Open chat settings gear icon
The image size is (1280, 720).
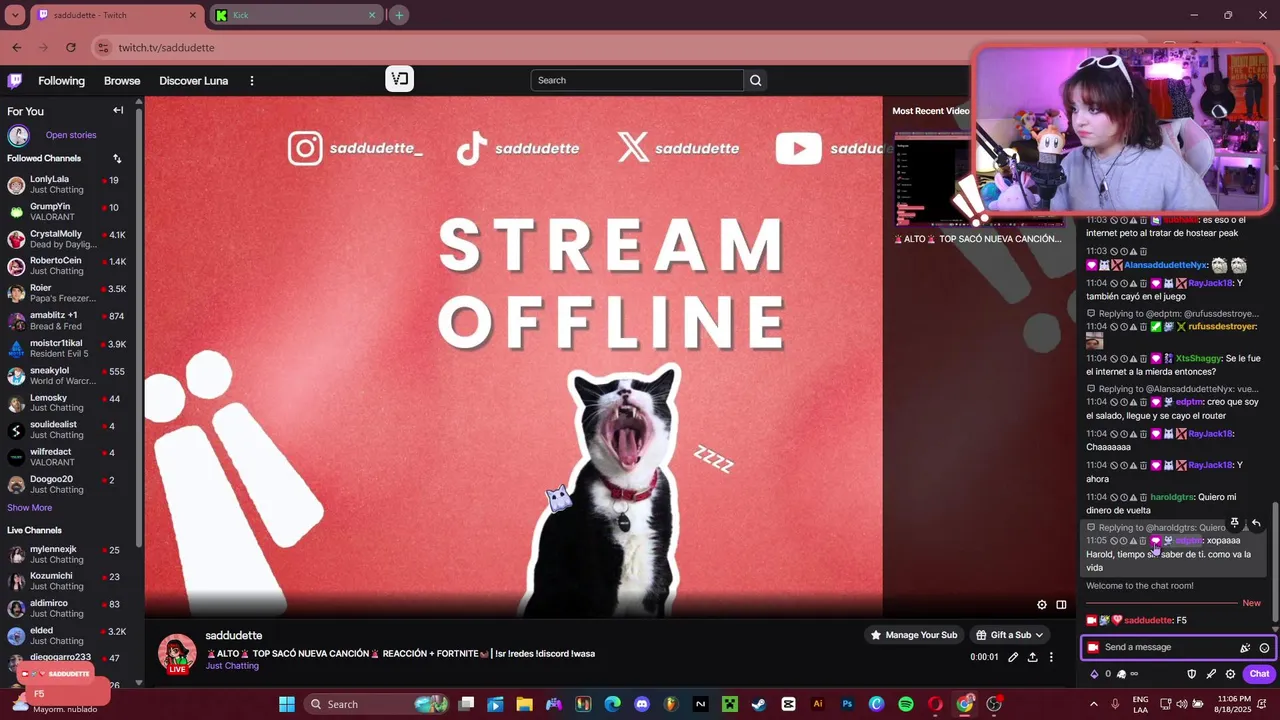click(x=1230, y=674)
